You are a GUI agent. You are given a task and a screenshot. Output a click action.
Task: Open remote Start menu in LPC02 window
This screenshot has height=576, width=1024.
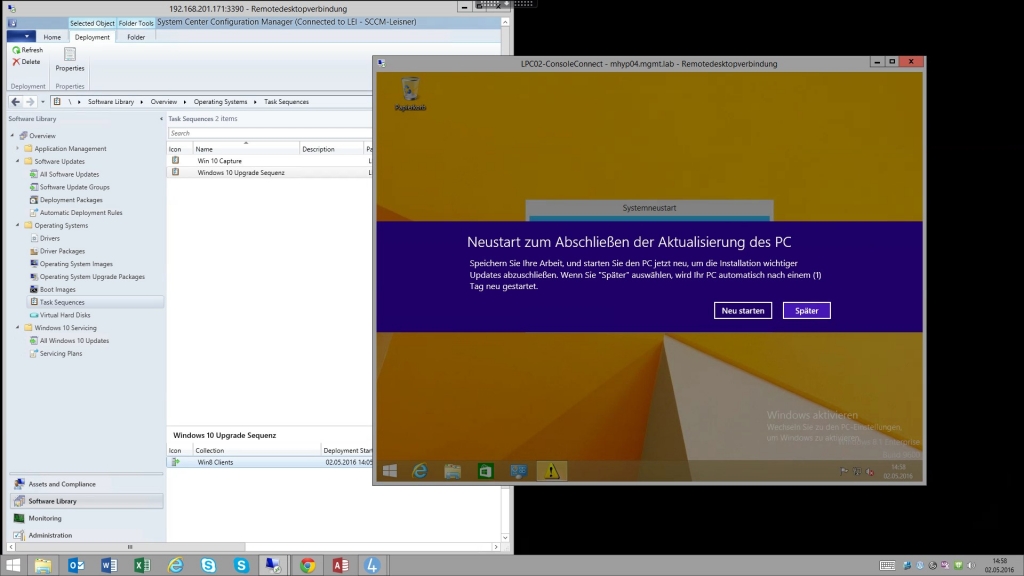coord(390,471)
